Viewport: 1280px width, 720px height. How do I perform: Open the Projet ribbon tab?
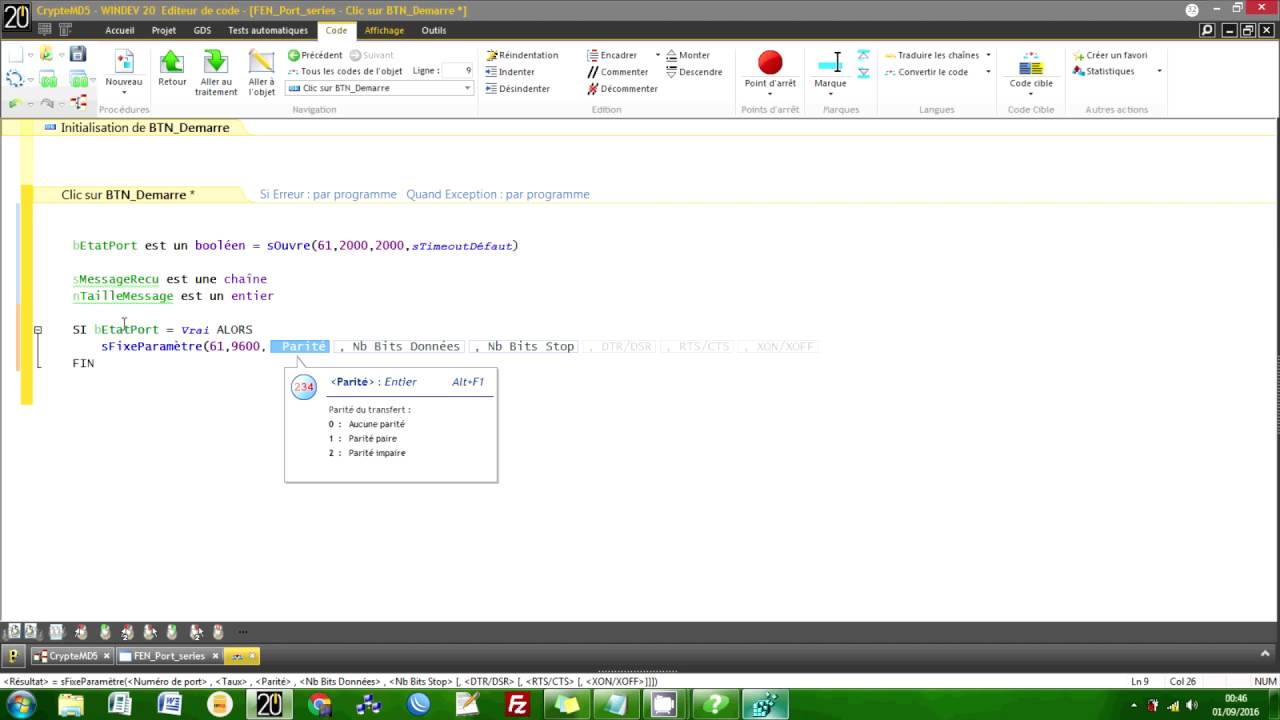point(164,30)
